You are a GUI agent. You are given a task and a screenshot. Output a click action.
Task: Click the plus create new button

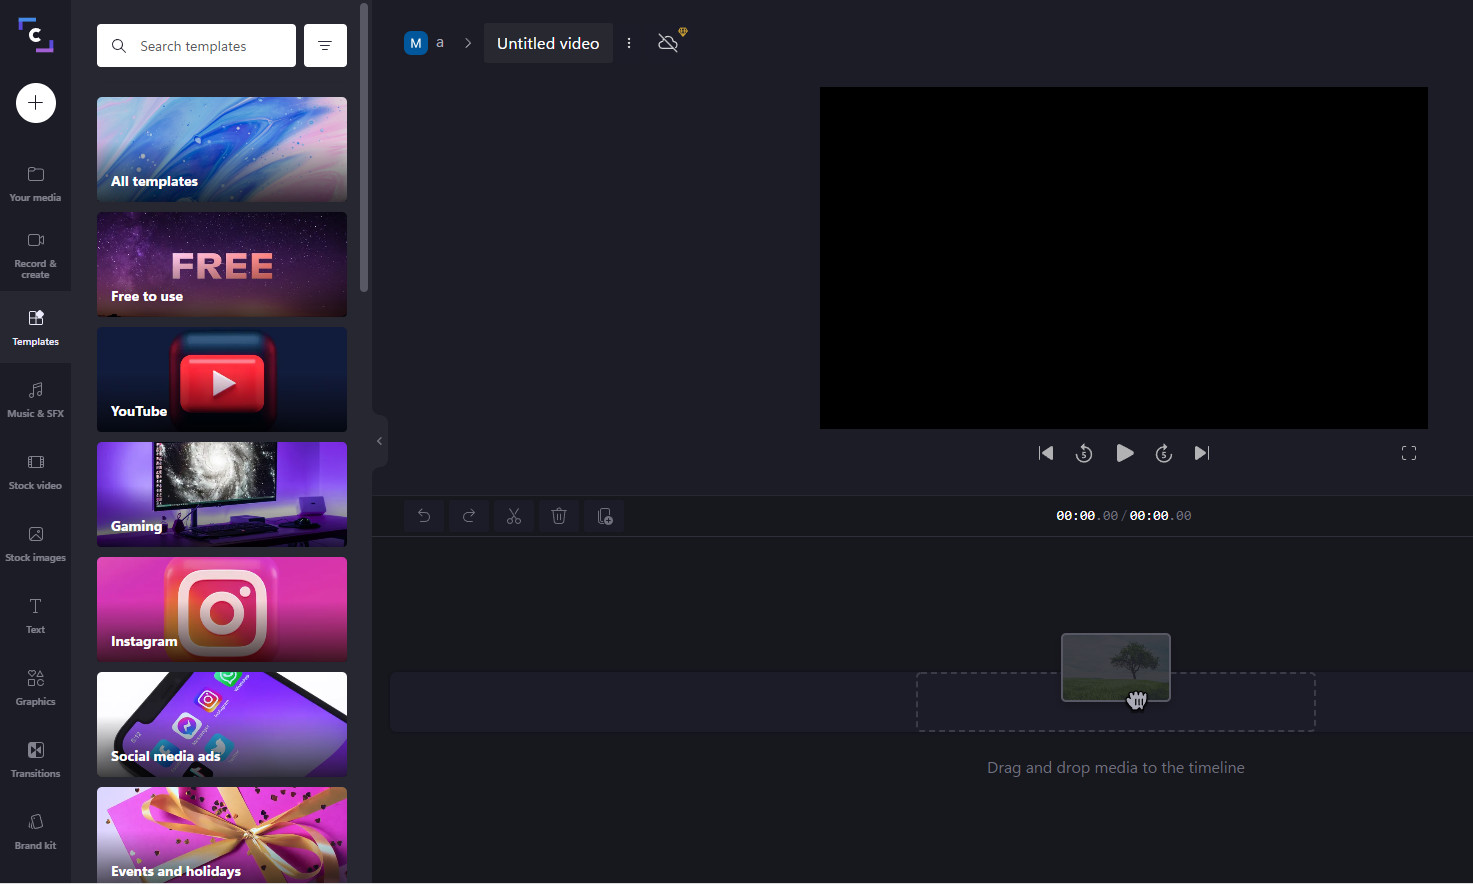click(x=36, y=103)
